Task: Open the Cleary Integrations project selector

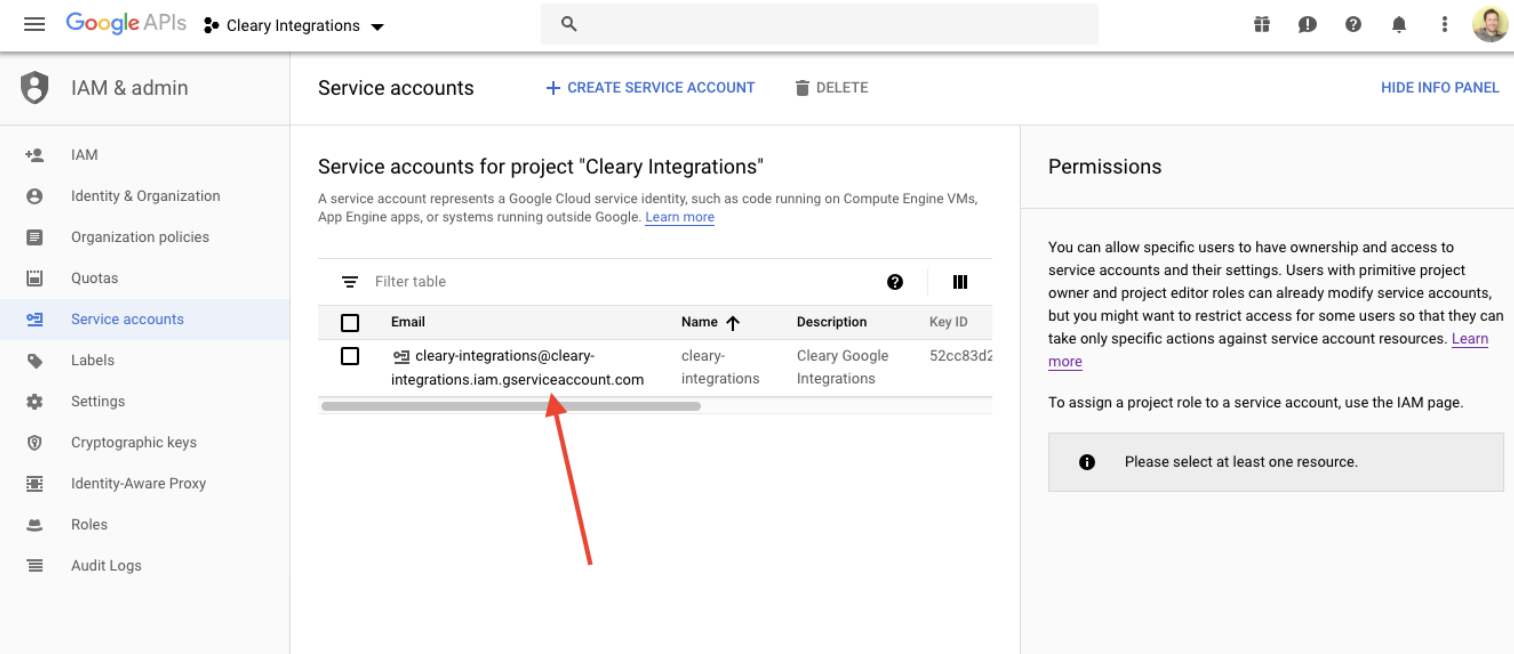Action: (x=294, y=26)
